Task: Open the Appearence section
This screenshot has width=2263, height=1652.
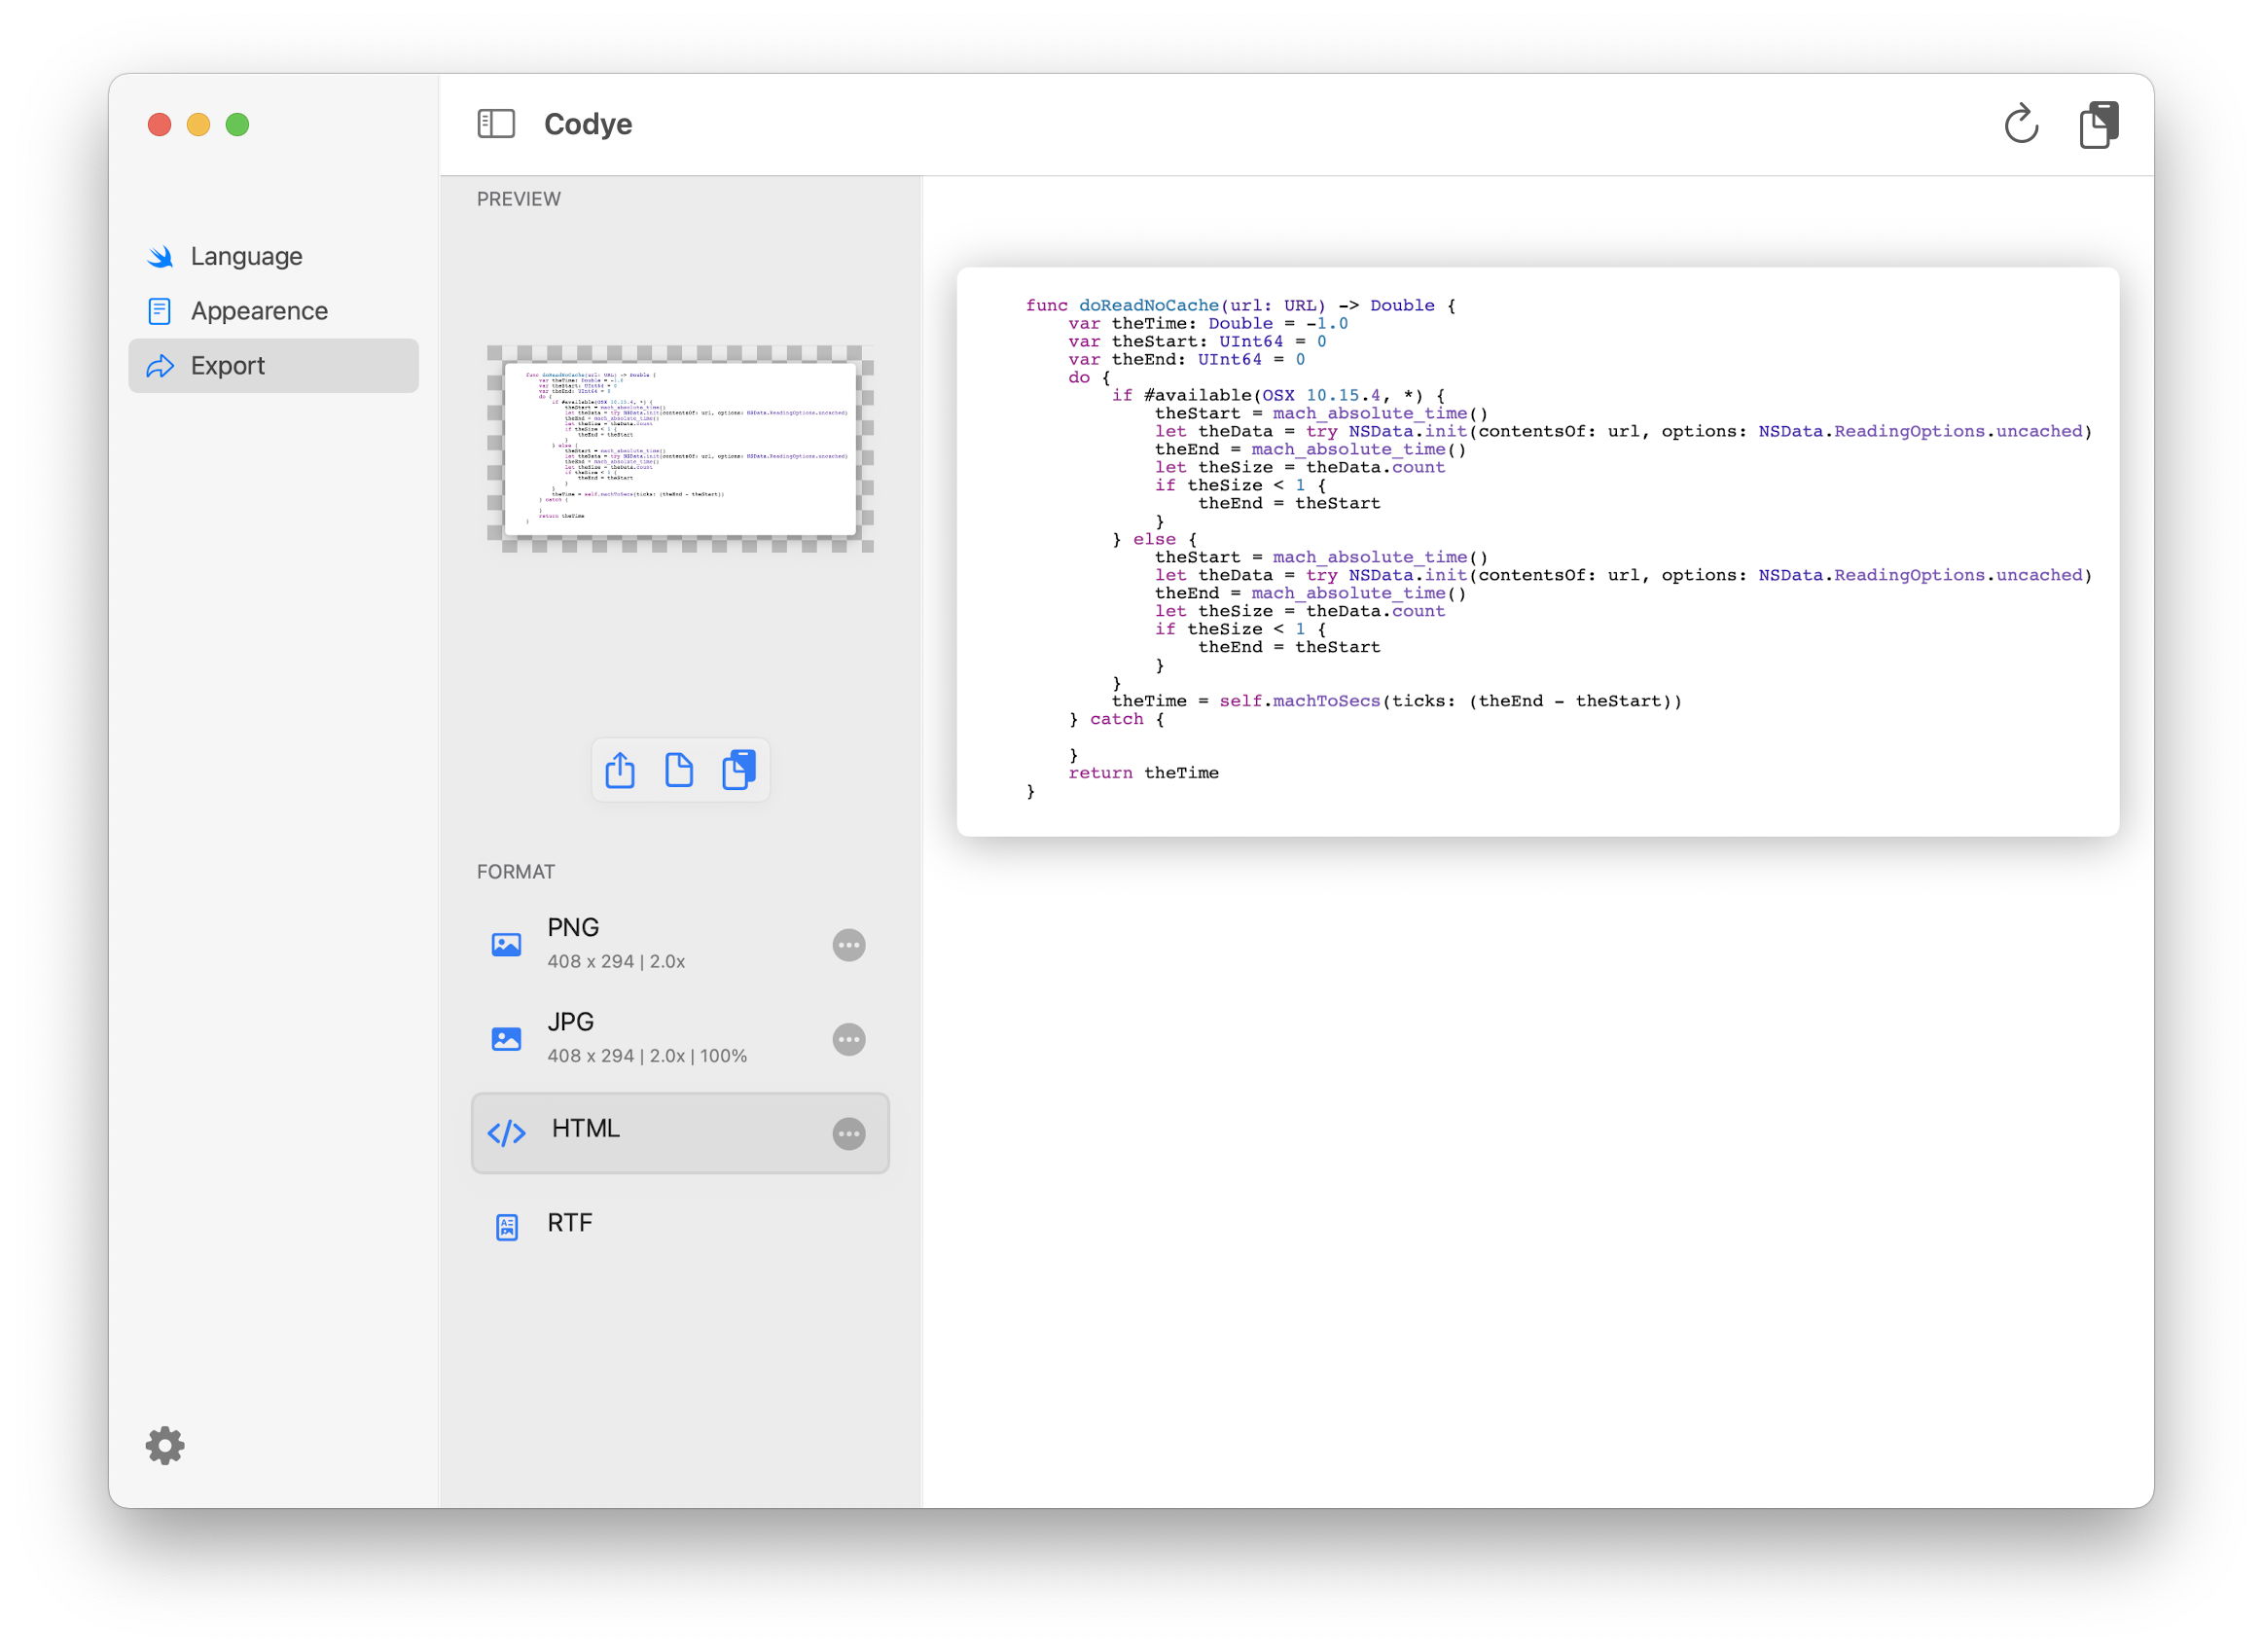Action: [x=273, y=311]
